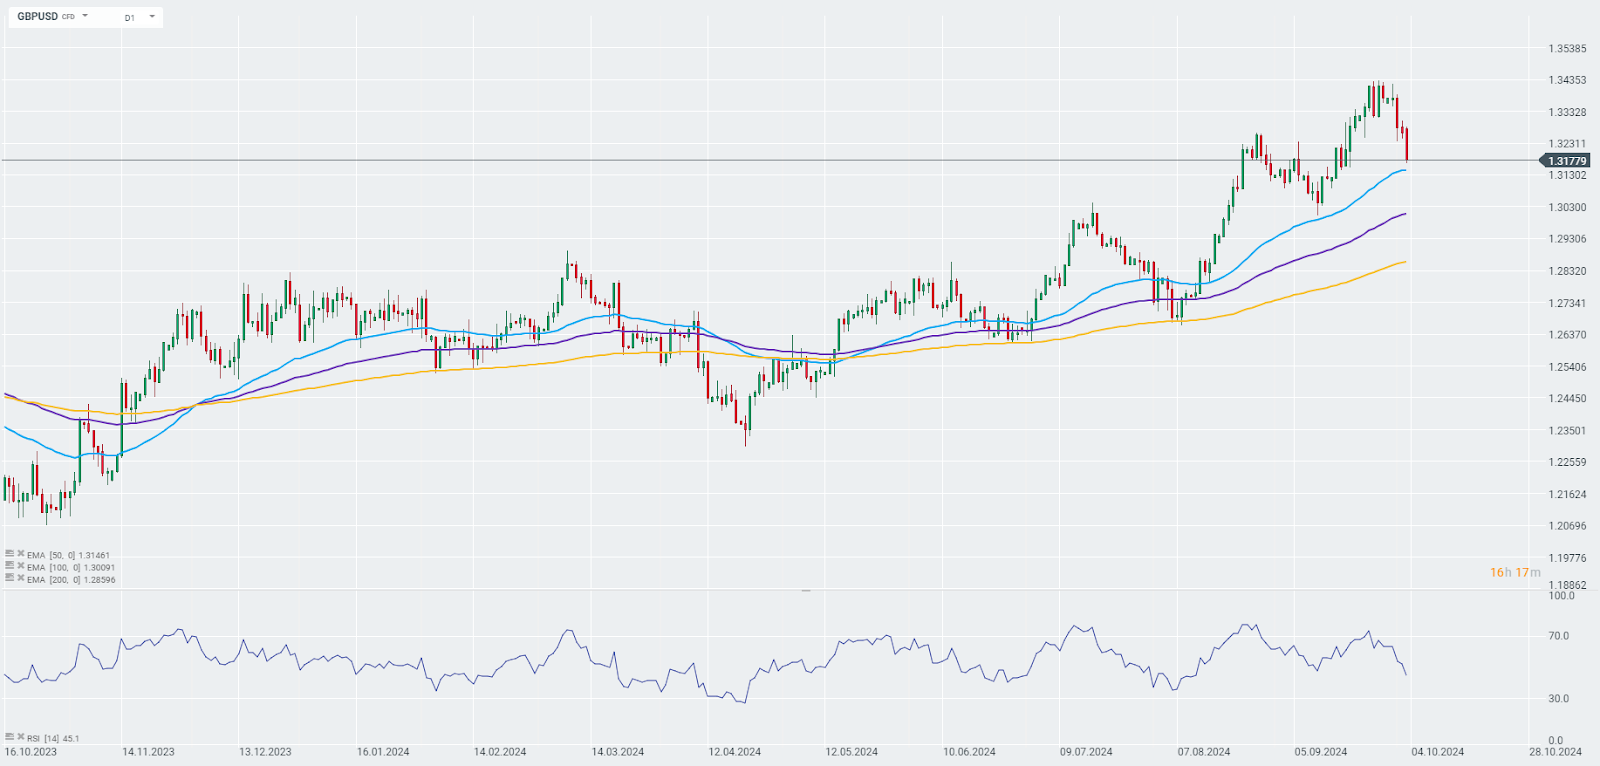The height and width of the screenshot is (766, 1600).
Task: Remove the EMA 200 indicator with its X
Action: coord(21,577)
